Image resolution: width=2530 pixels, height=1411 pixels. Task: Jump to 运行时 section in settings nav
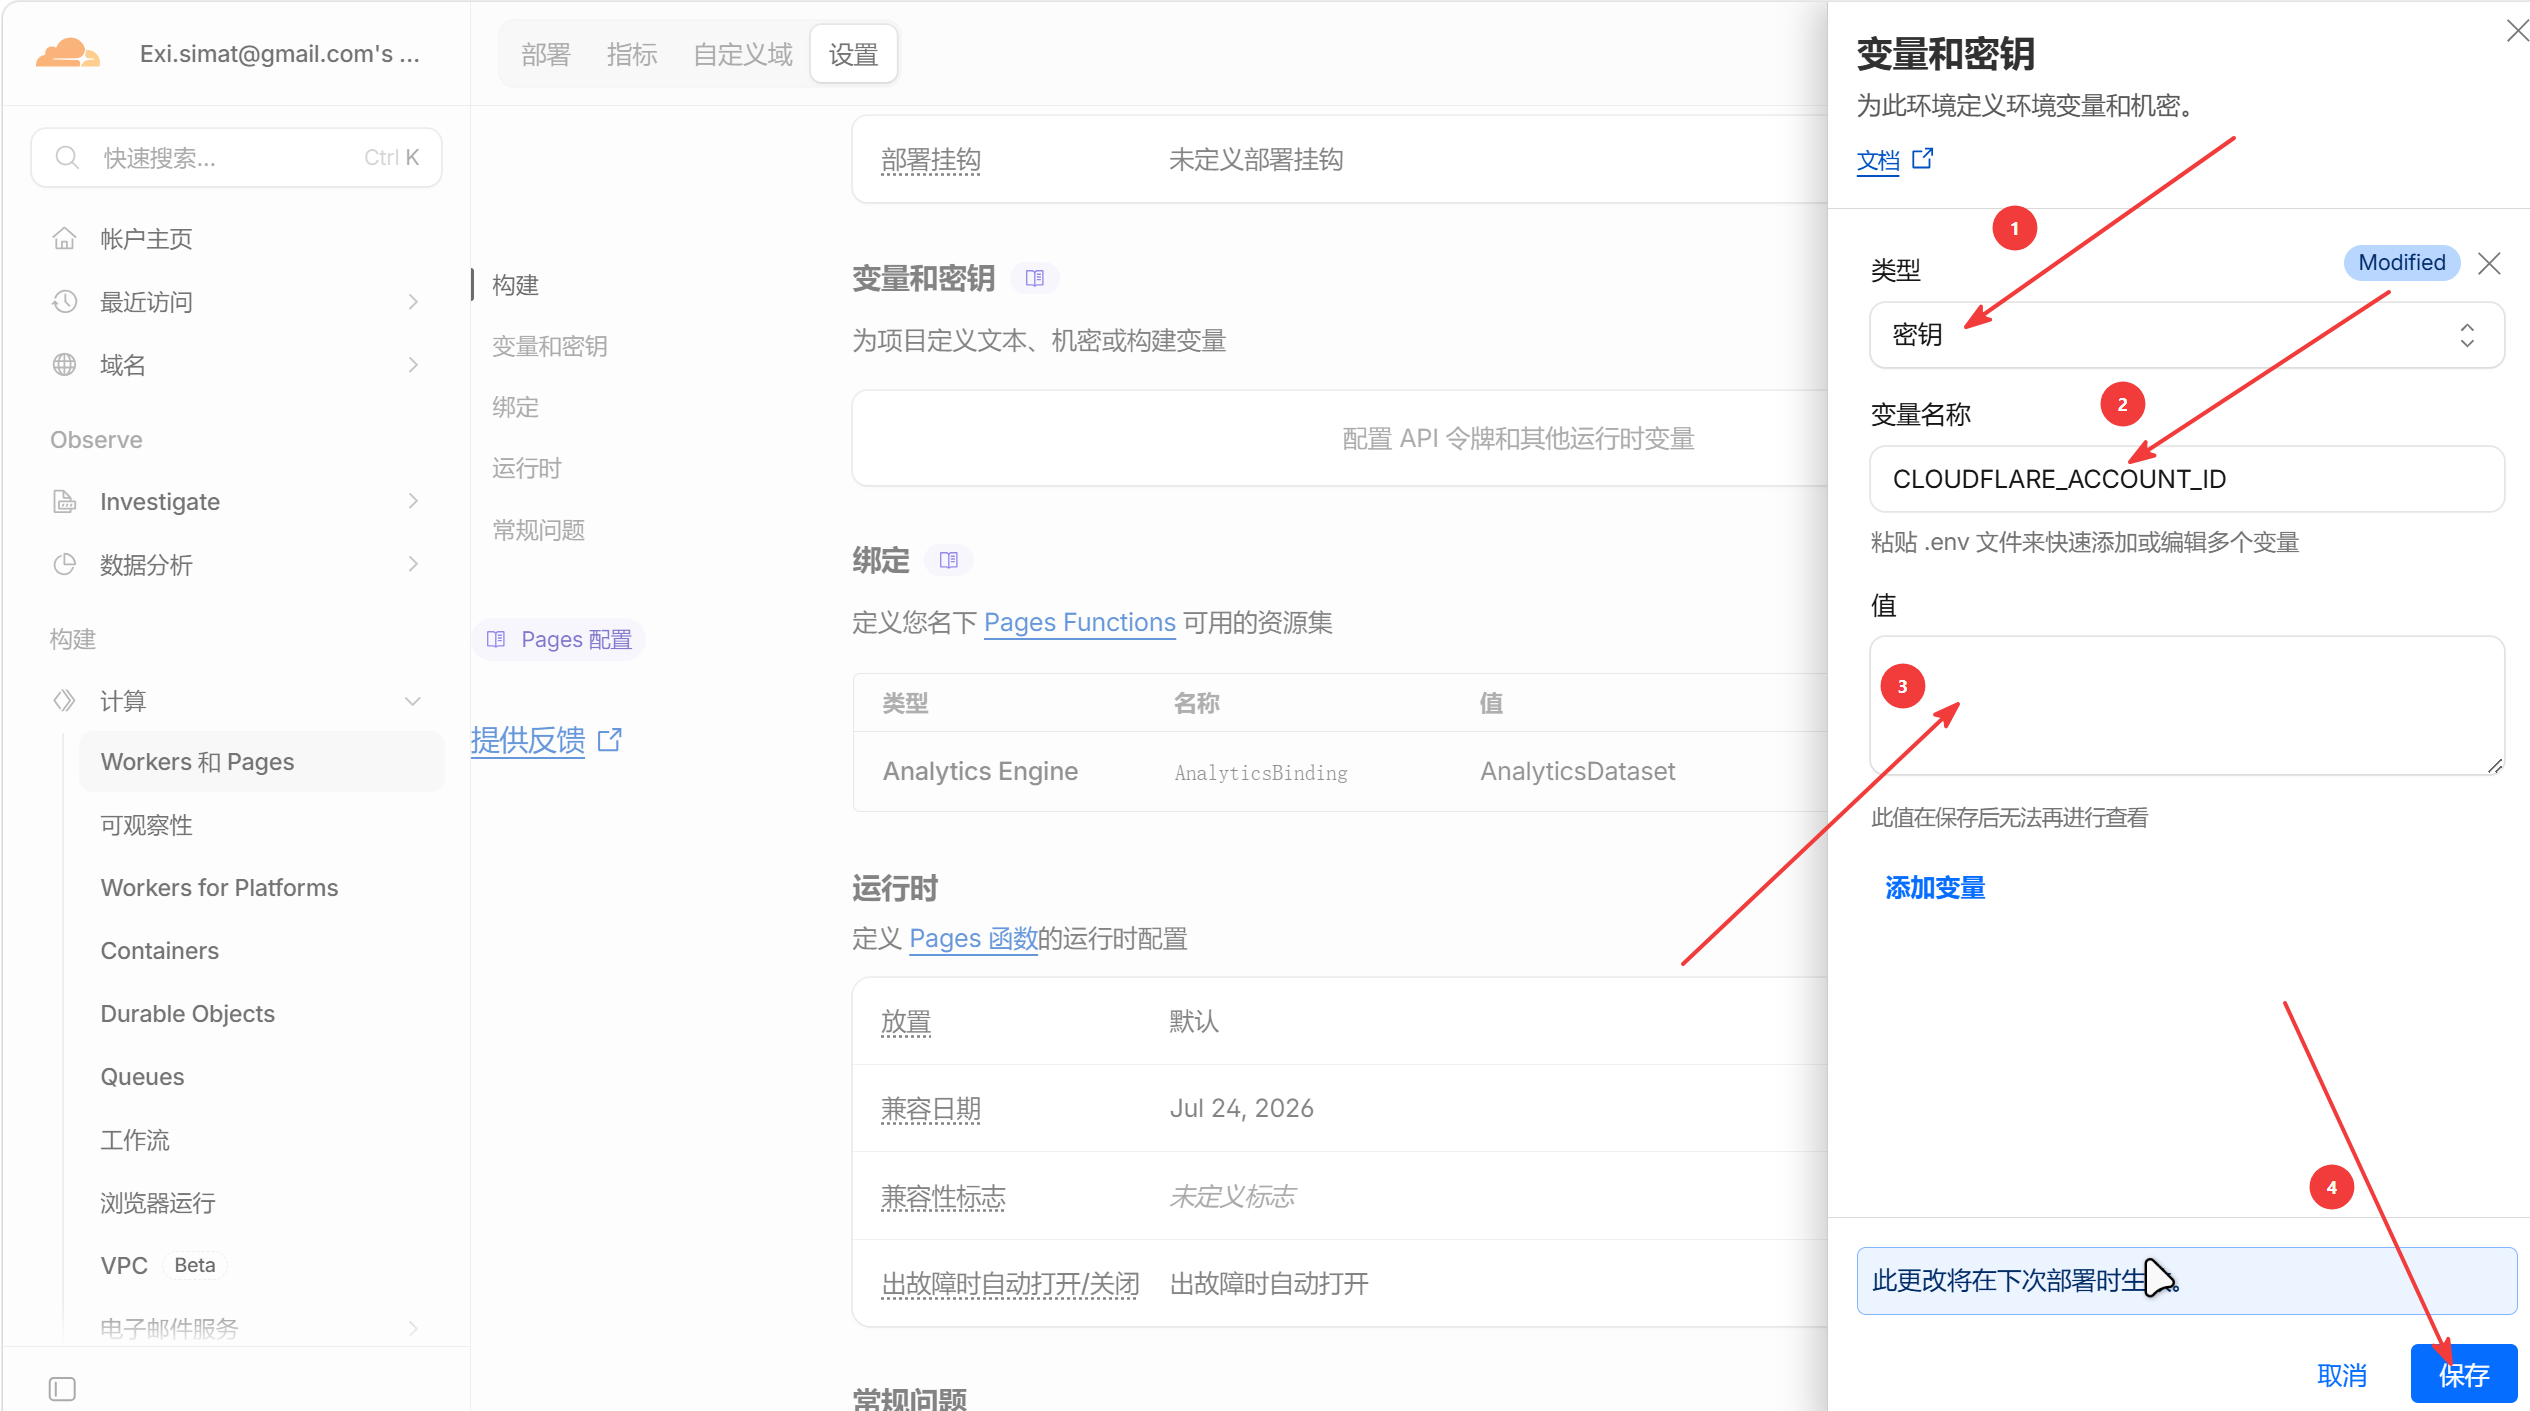[527, 468]
